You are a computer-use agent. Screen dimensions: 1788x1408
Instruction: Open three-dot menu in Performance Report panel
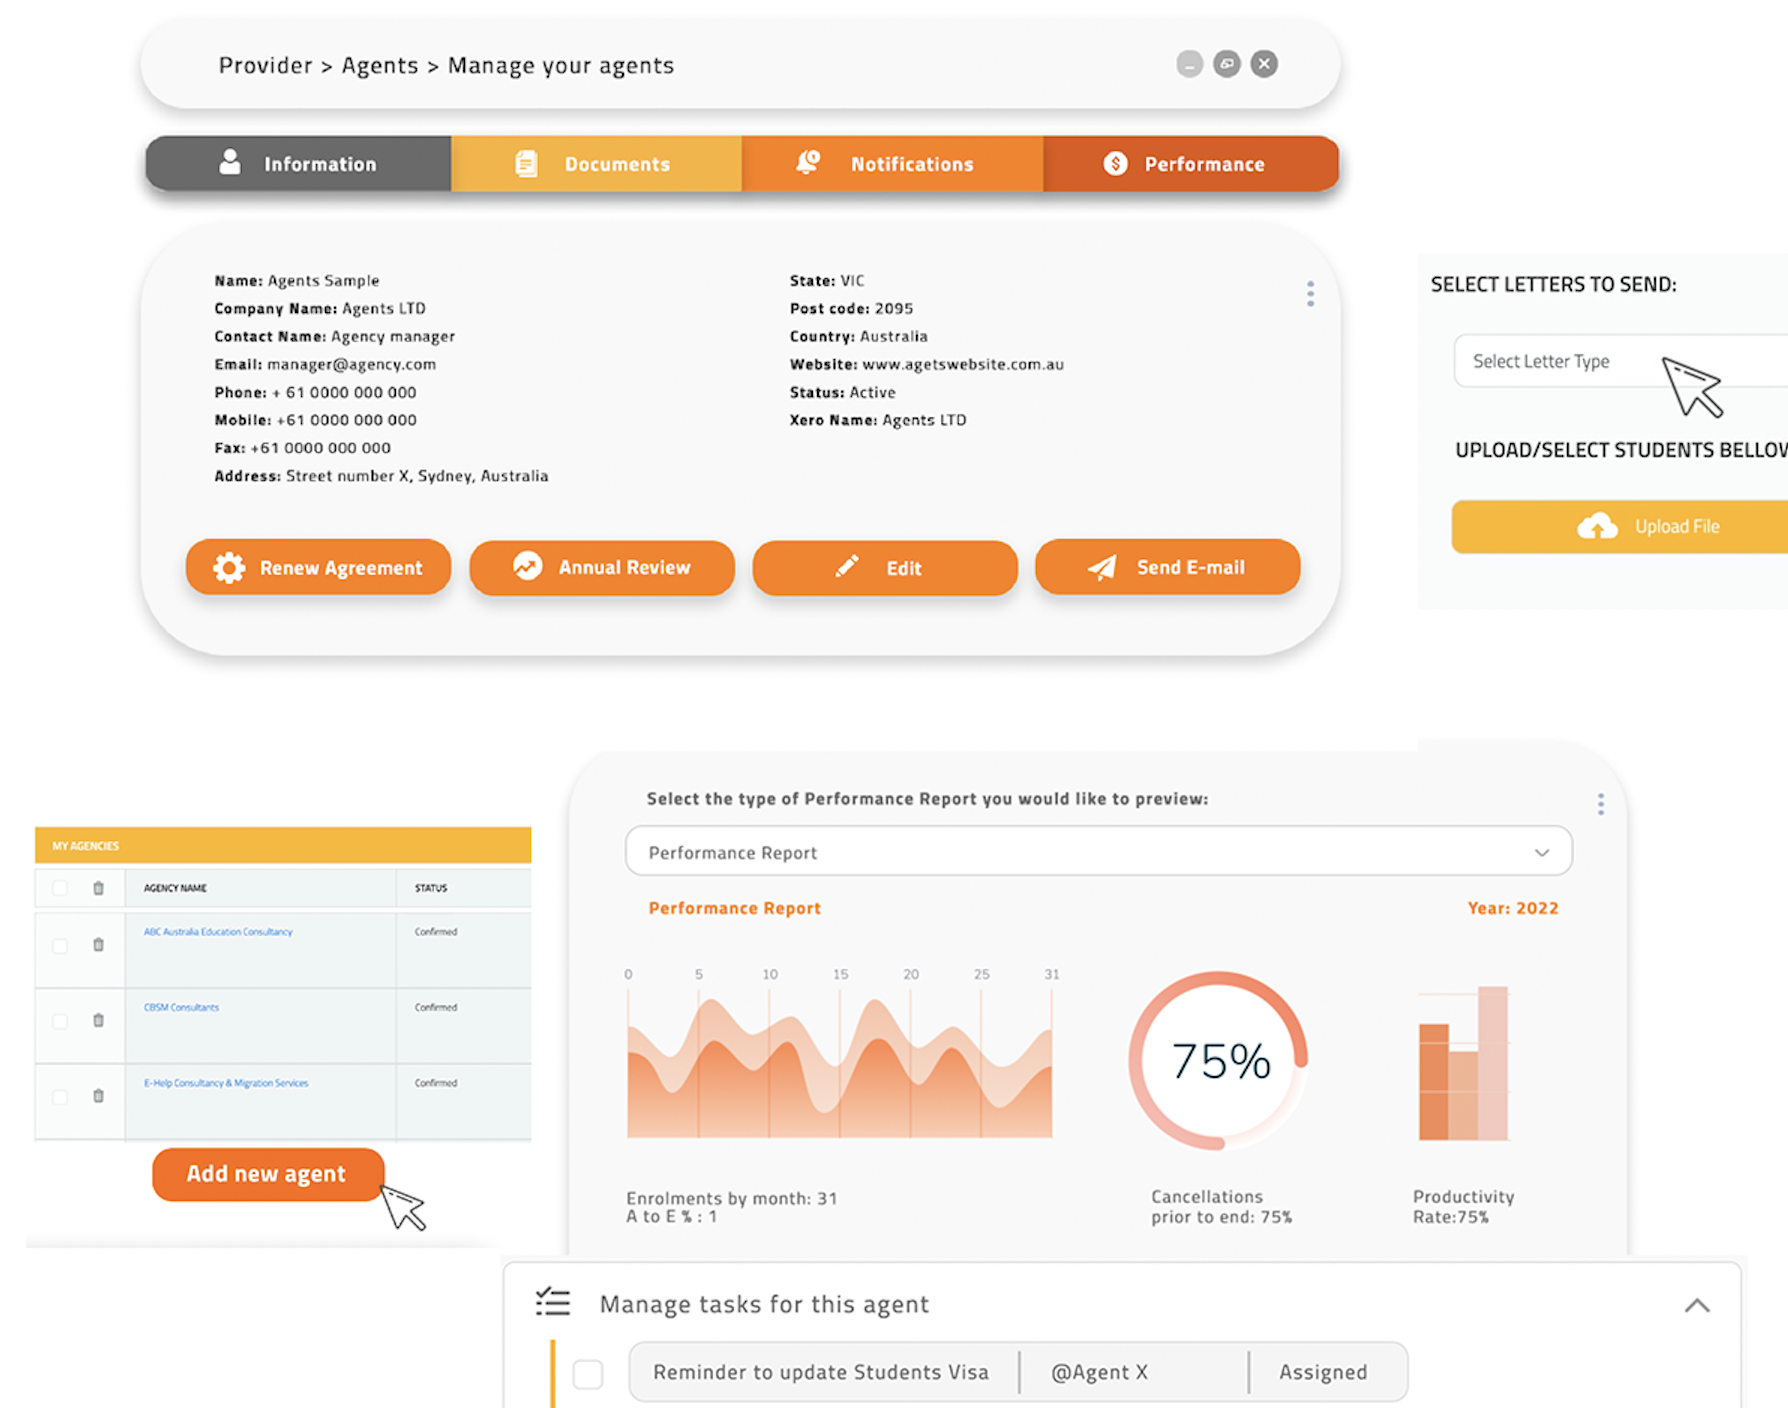tap(1600, 804)
